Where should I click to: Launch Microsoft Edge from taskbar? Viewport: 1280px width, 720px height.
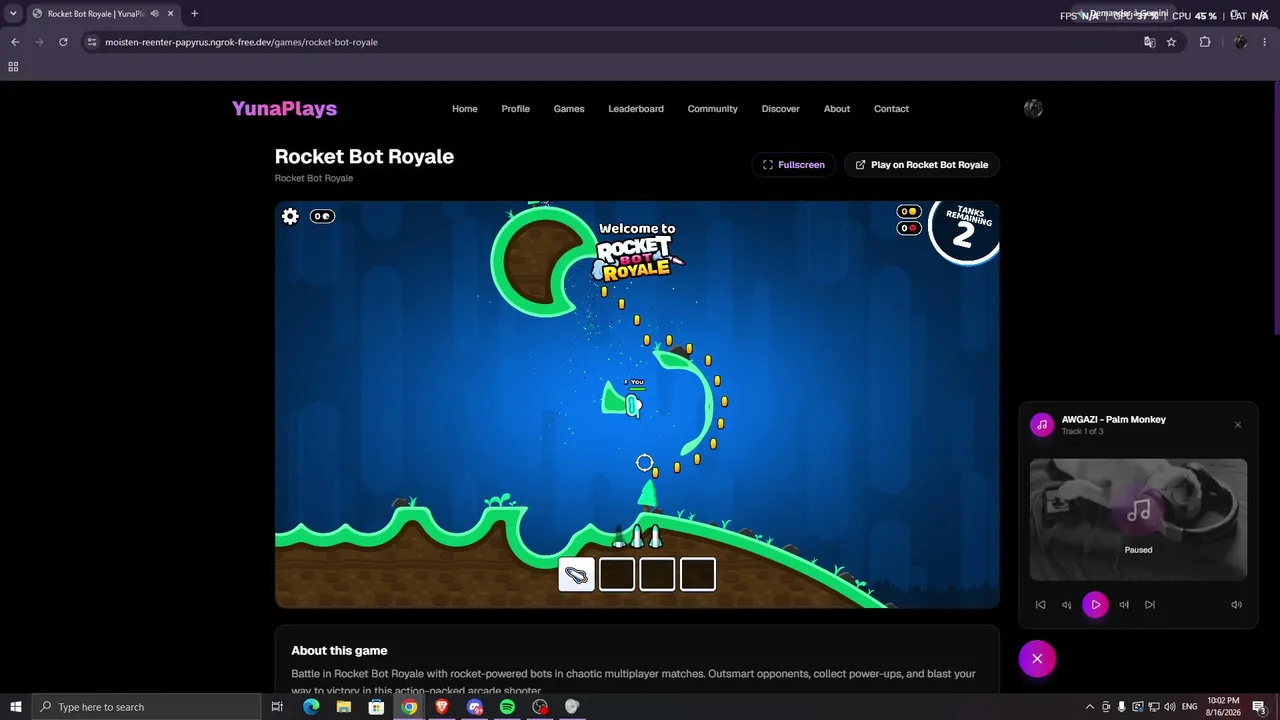(311, 707)
